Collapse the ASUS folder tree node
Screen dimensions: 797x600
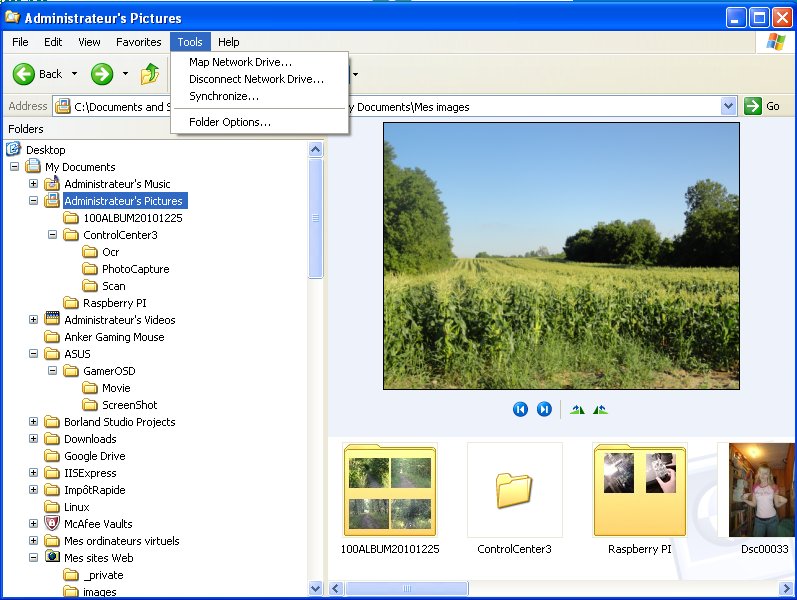click(x=33, y=354)
